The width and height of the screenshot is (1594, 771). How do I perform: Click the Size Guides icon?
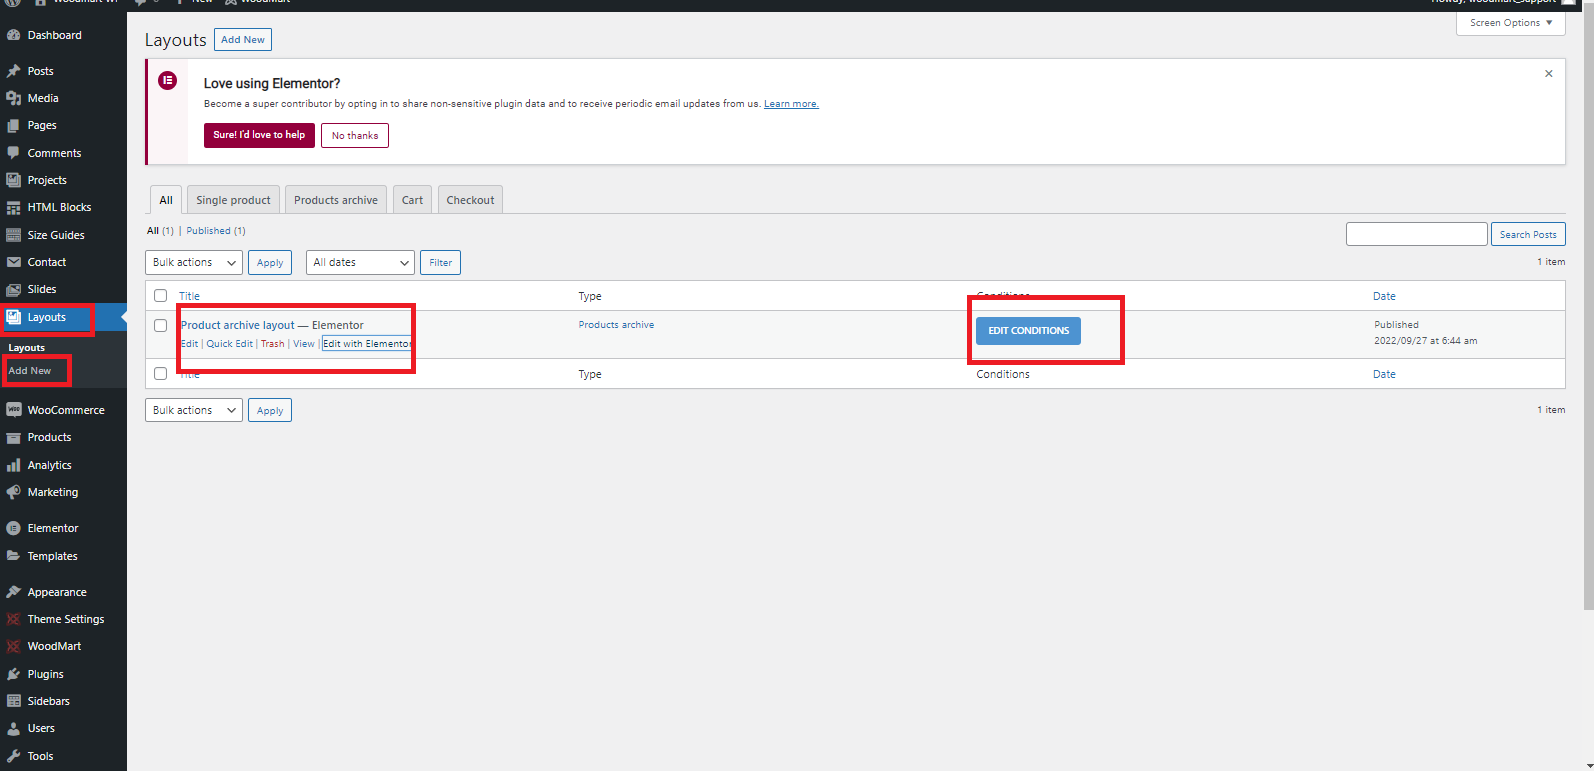(x=14, y=235)
